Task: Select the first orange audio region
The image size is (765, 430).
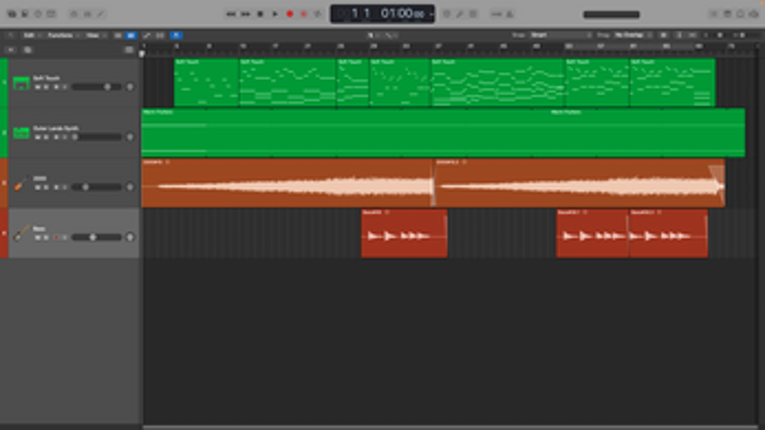Action: pos(286,184)
